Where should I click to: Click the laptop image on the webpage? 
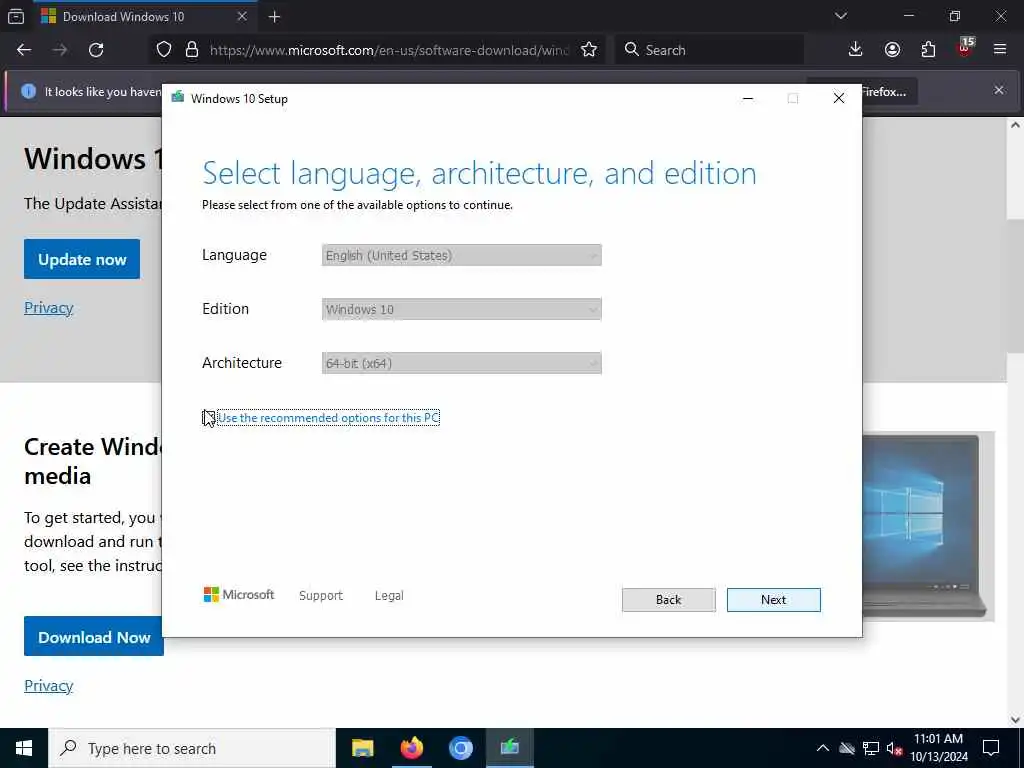(x=928, y=526)
